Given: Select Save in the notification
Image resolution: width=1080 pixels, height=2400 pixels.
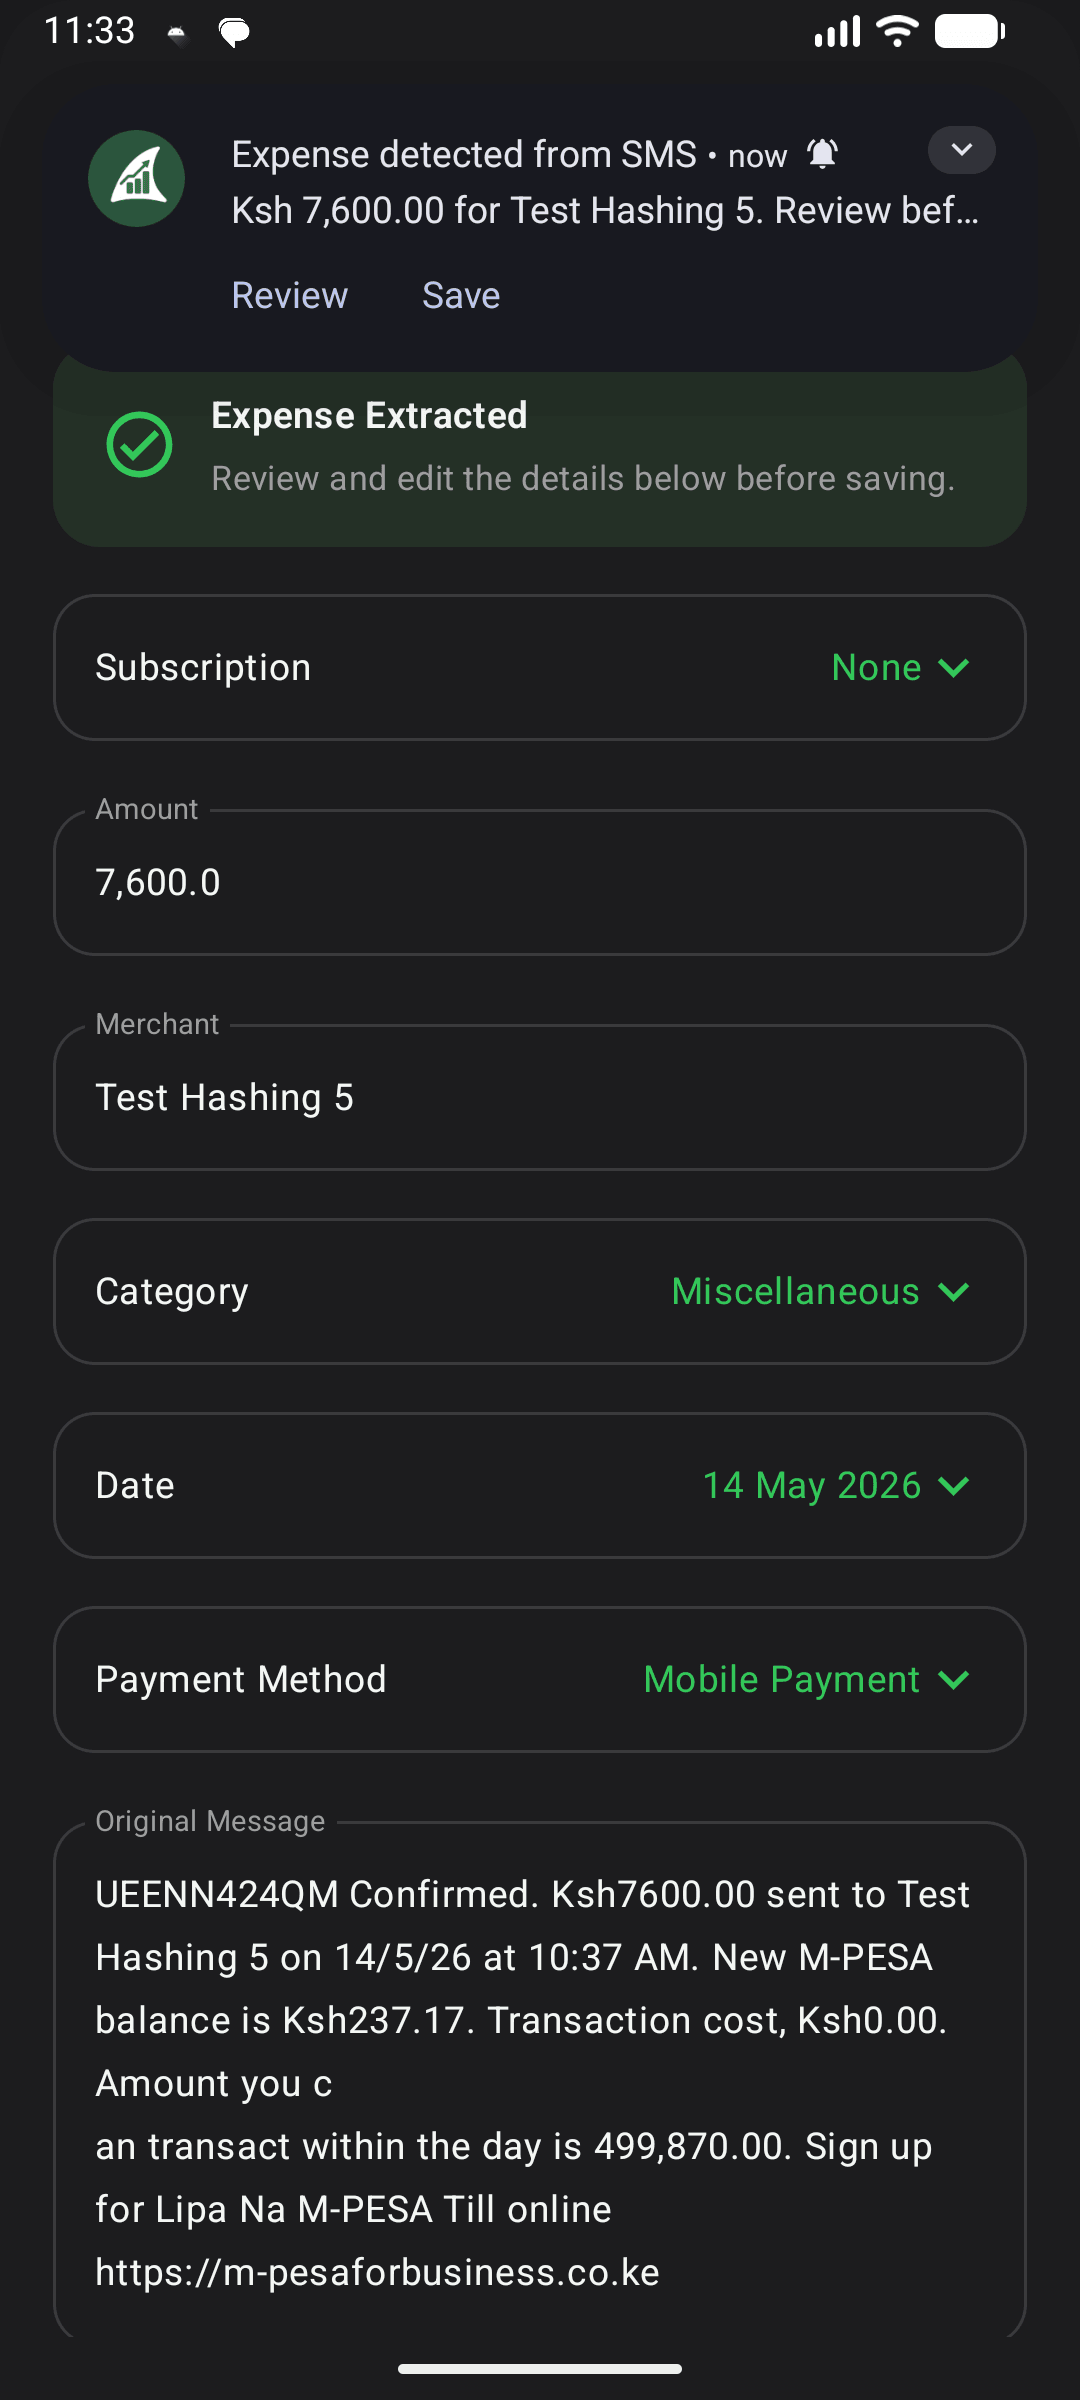Looking at the screenshot, I should [x=461, y=296].
